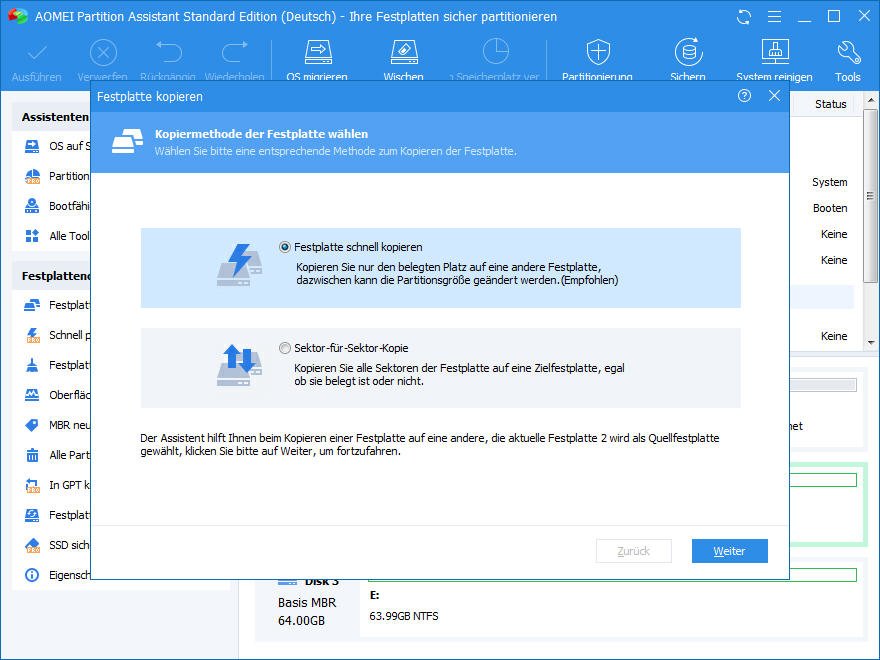The height and width of the screenshot is (660, 880).
Task: Click the Speicherplatz clock toolbar icon
Action: tap(496, 52)
